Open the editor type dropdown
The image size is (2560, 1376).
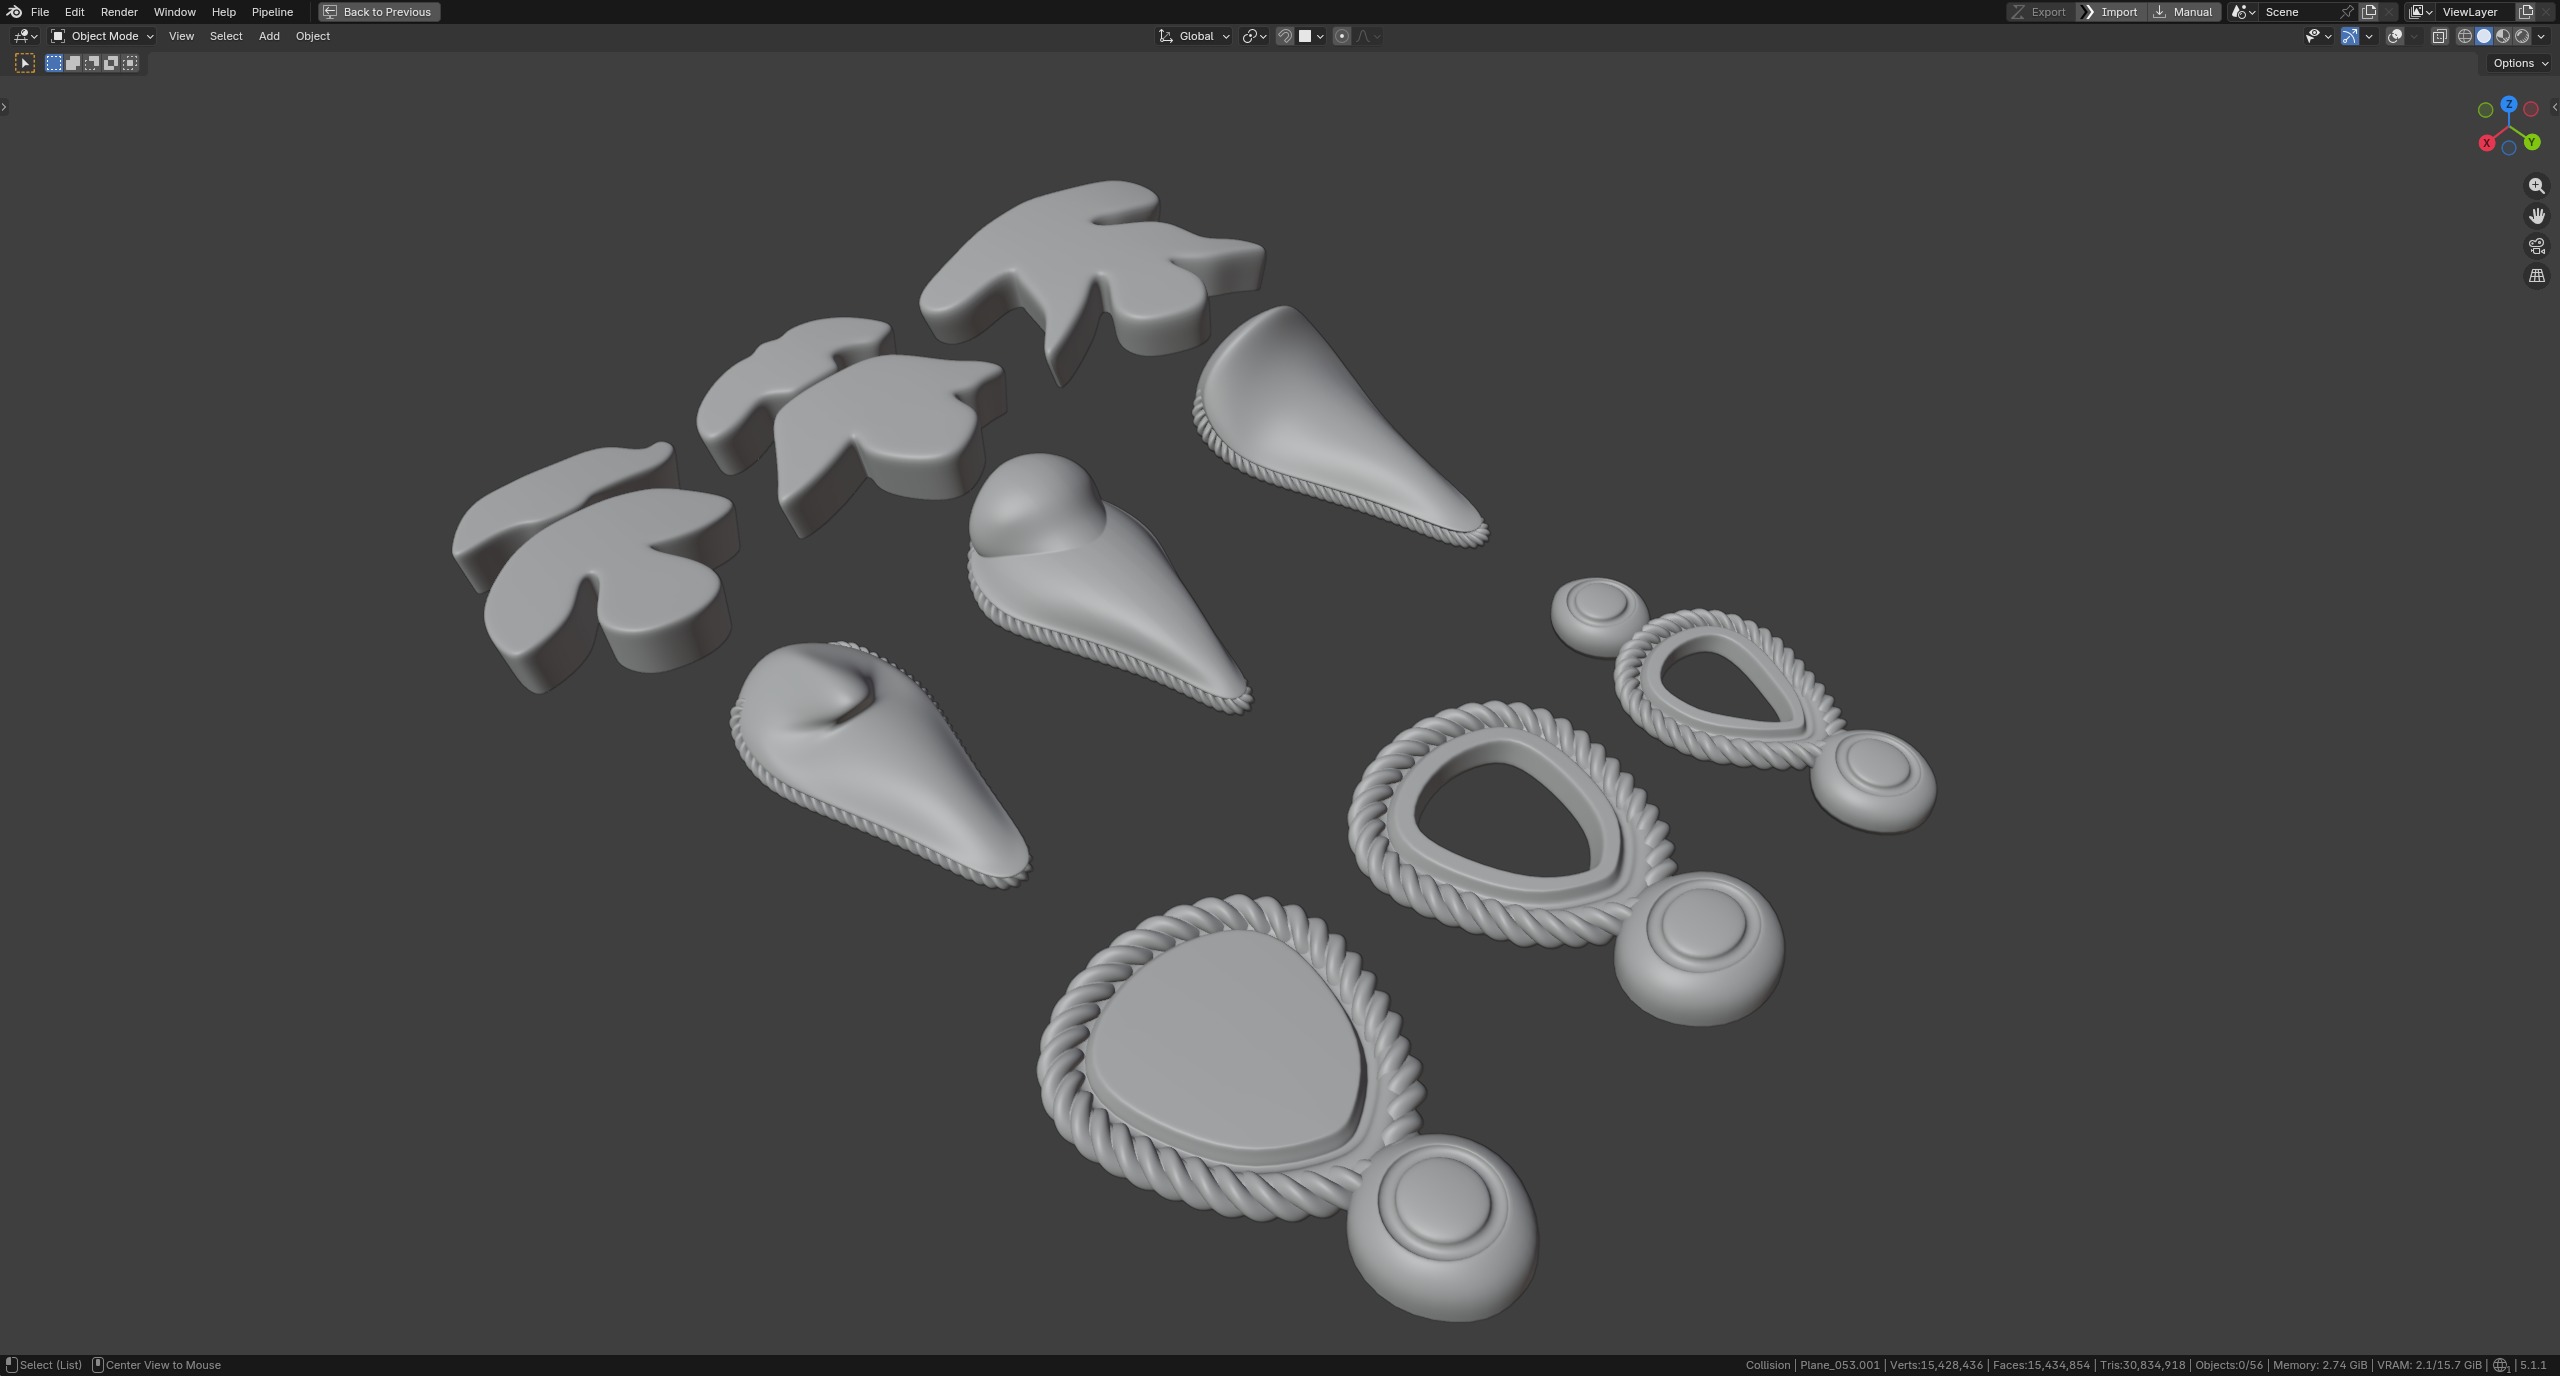25,36
